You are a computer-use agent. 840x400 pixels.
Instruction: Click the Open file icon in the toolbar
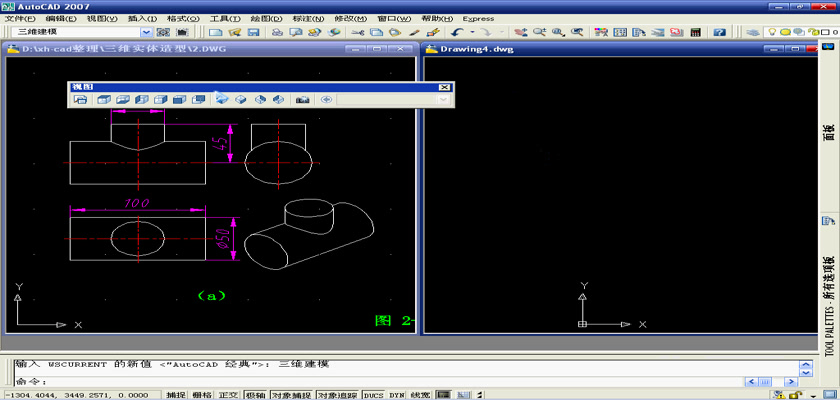pos(234,32)
